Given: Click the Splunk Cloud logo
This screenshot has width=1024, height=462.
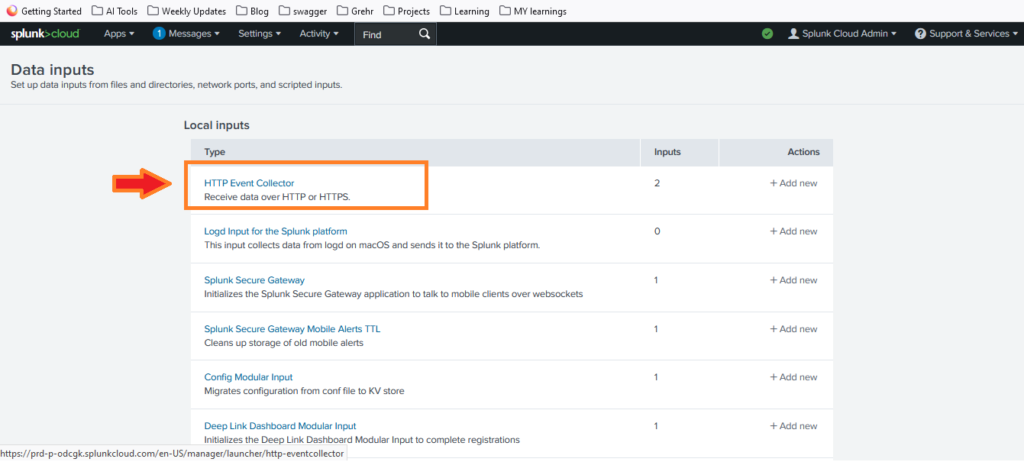Looking at the screenshot, I should [46, 34].
